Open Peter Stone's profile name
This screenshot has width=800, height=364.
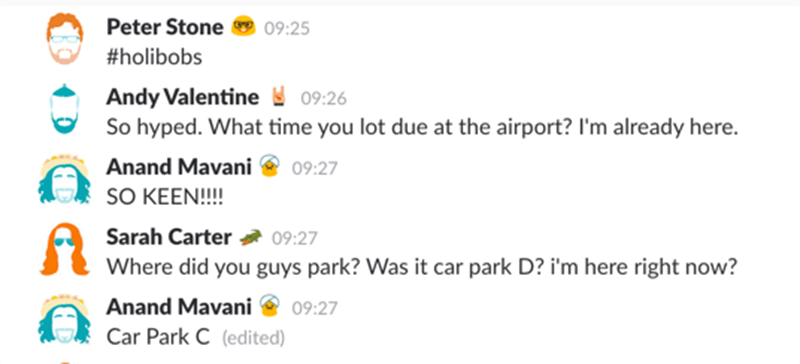pyautogui.click(x=165, y=27)
